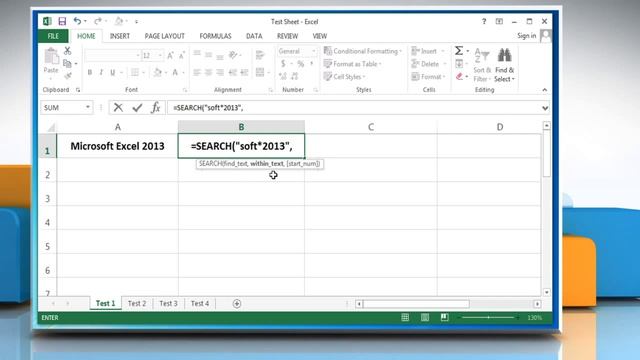Click the Cut scissors icon
640x360 pixels.
point(67,51)
